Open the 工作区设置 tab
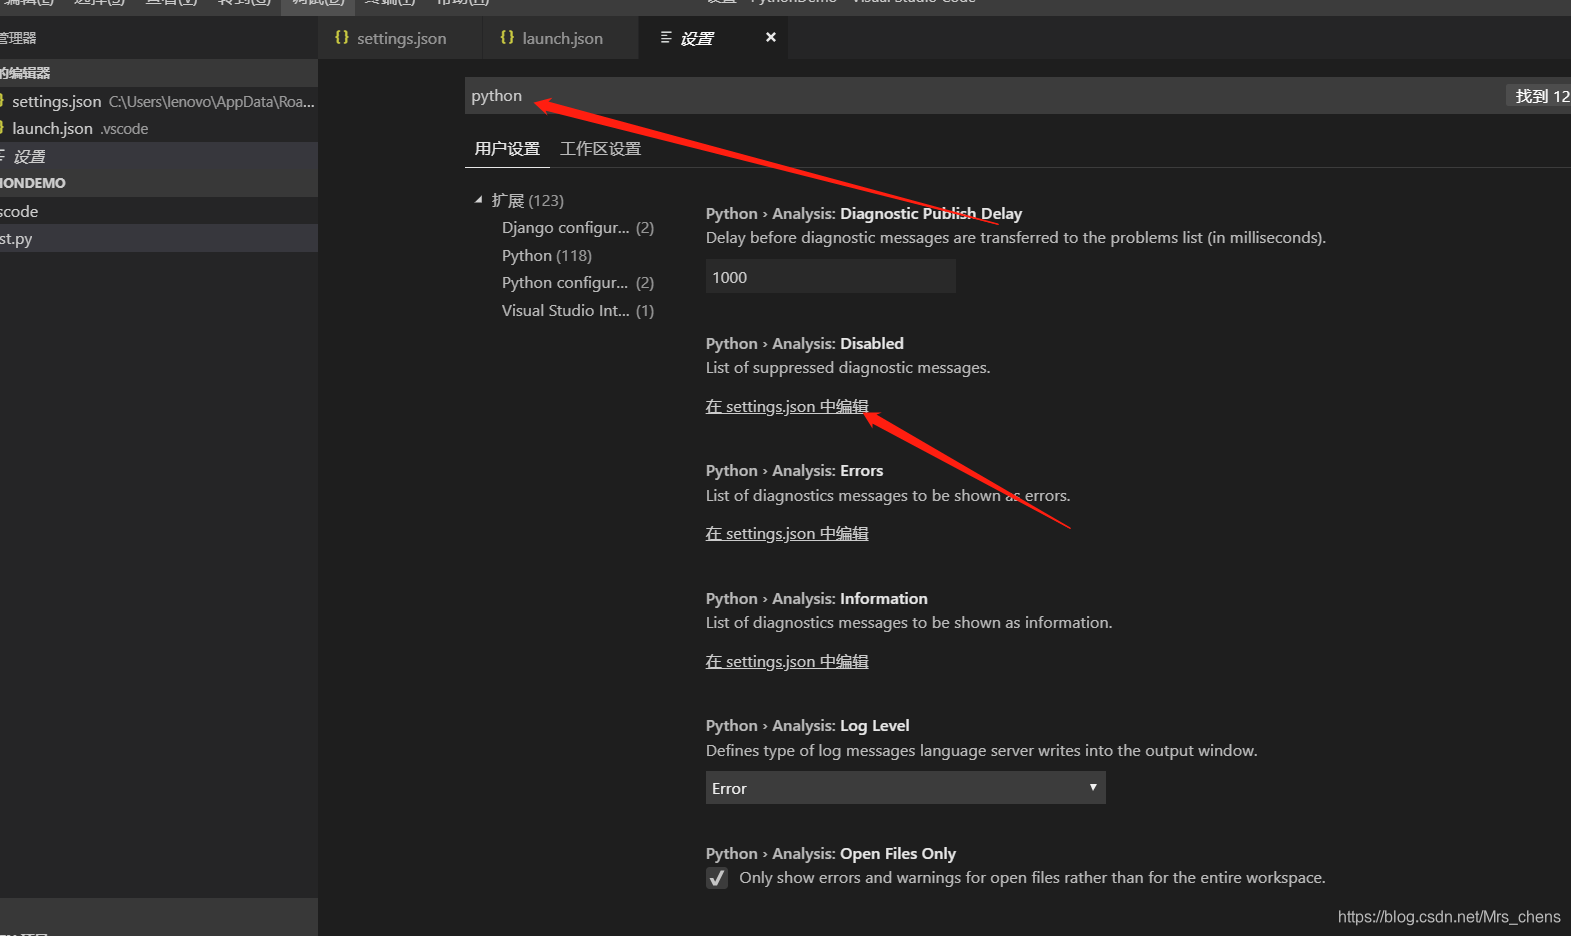This screenshot has width=1571, height=936. 601,149
